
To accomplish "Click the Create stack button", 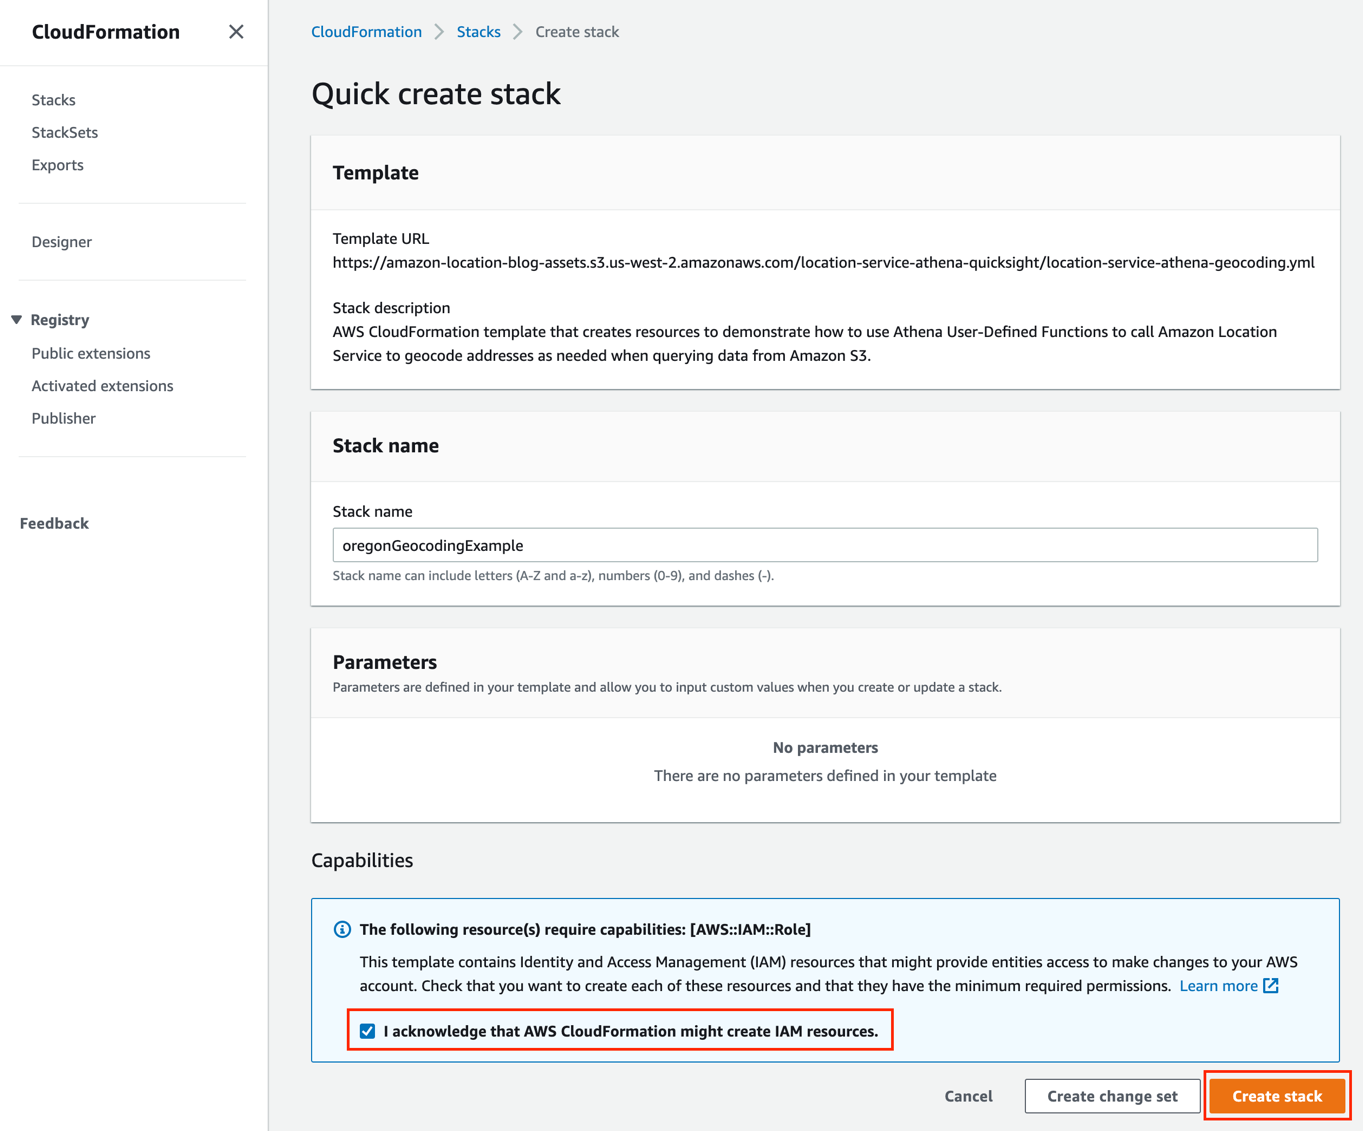I will click(1277, 1095).
